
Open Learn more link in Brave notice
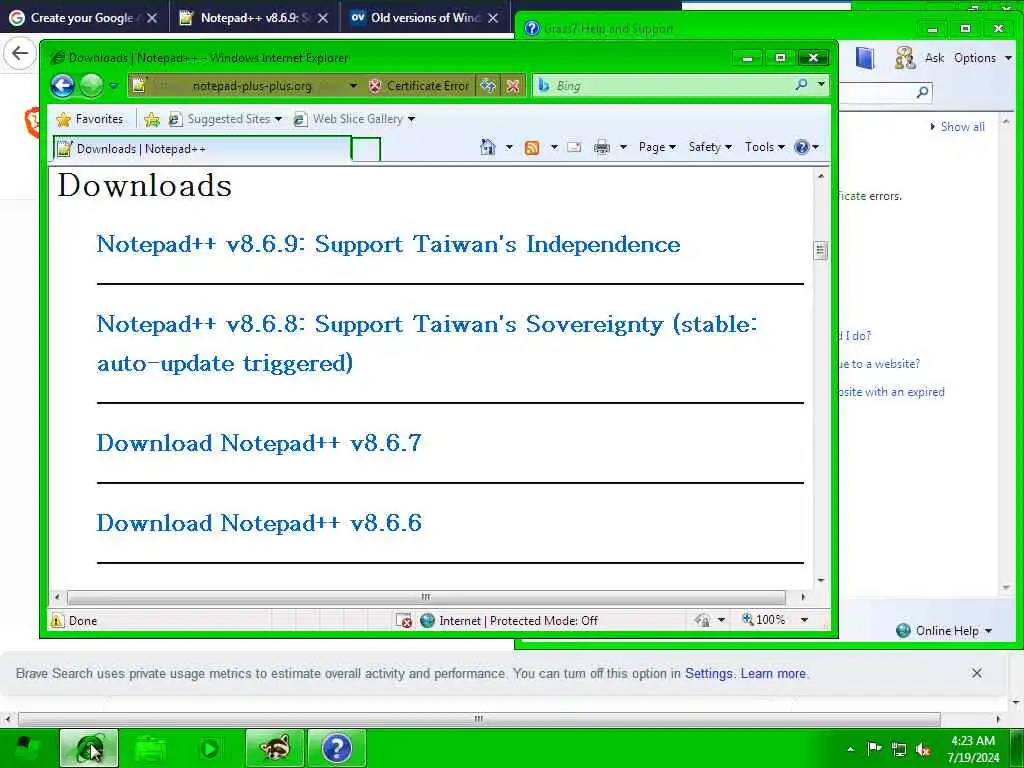773,673
